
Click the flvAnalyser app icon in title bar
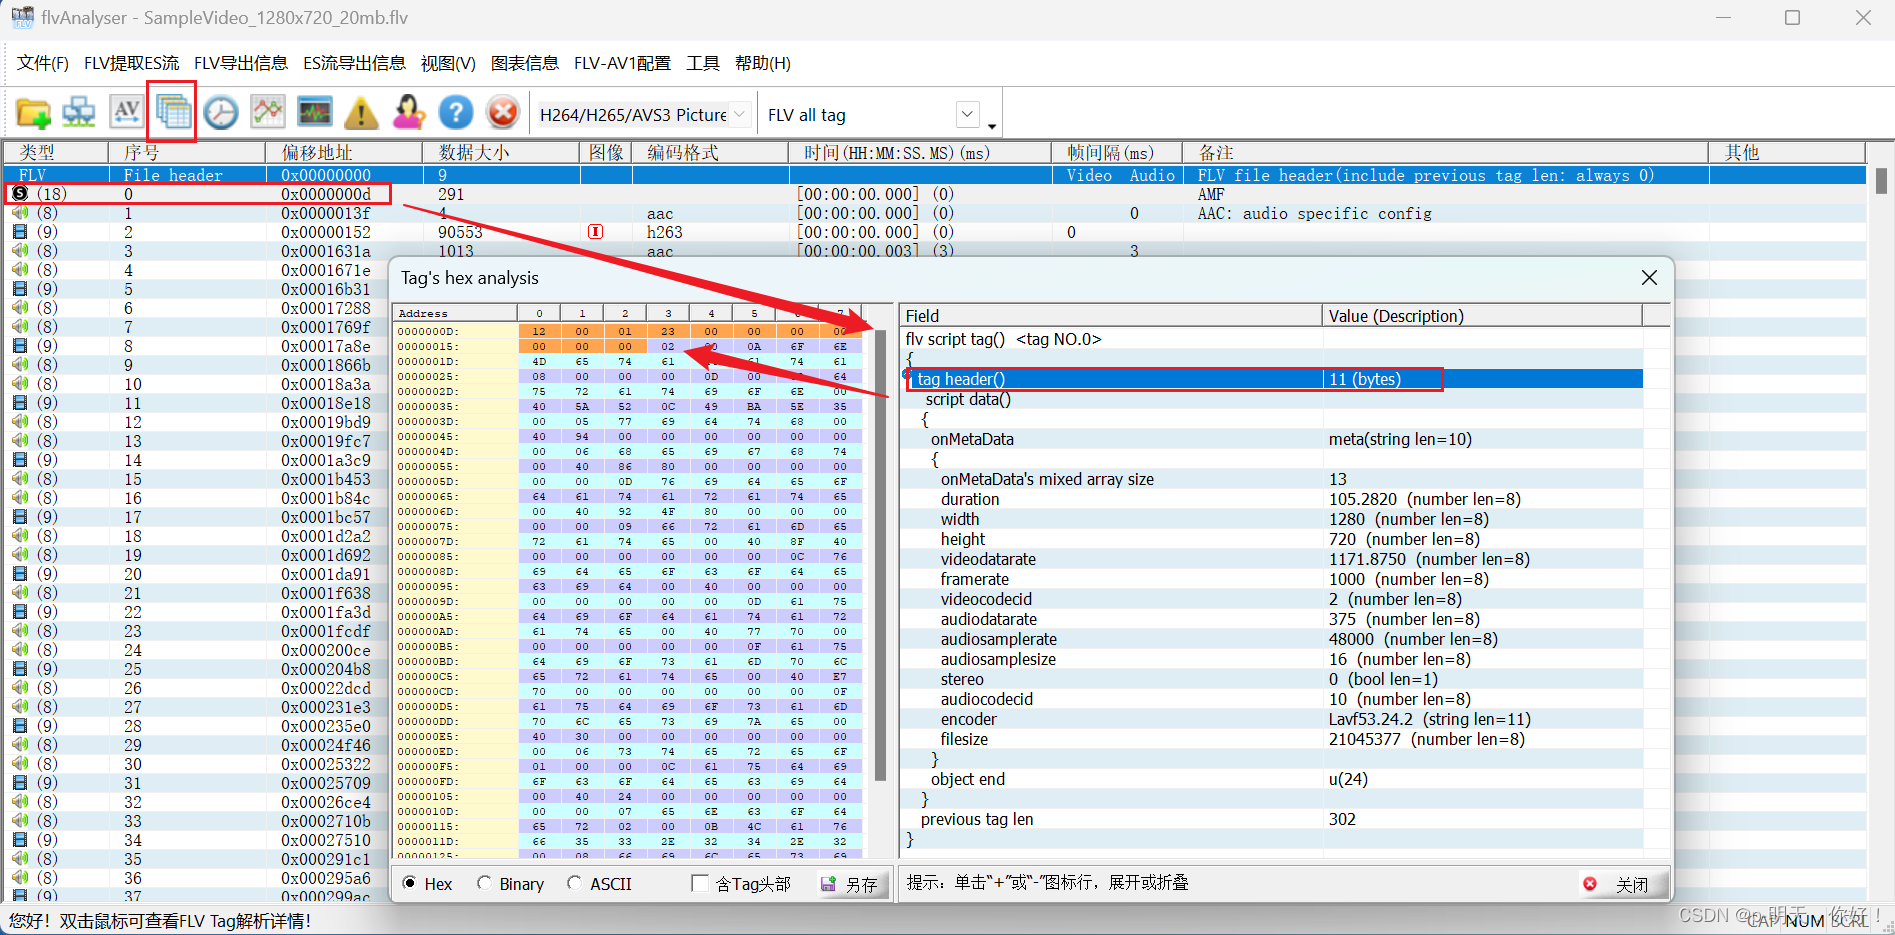click(x=22, y=17)
